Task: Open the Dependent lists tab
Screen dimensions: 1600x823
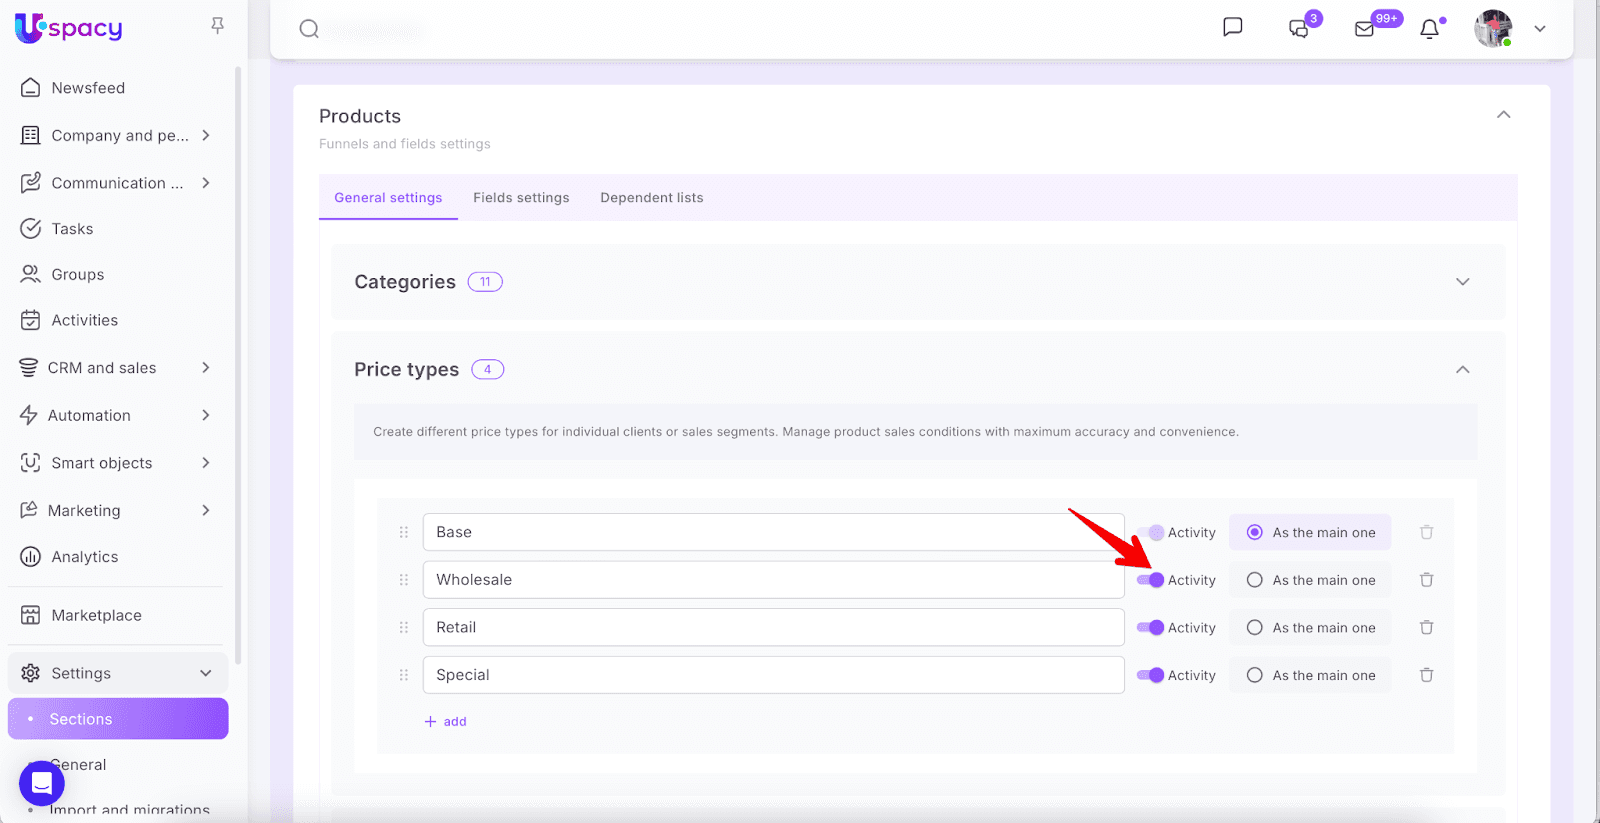Action: pyautogui.click(x=651, y=198)
